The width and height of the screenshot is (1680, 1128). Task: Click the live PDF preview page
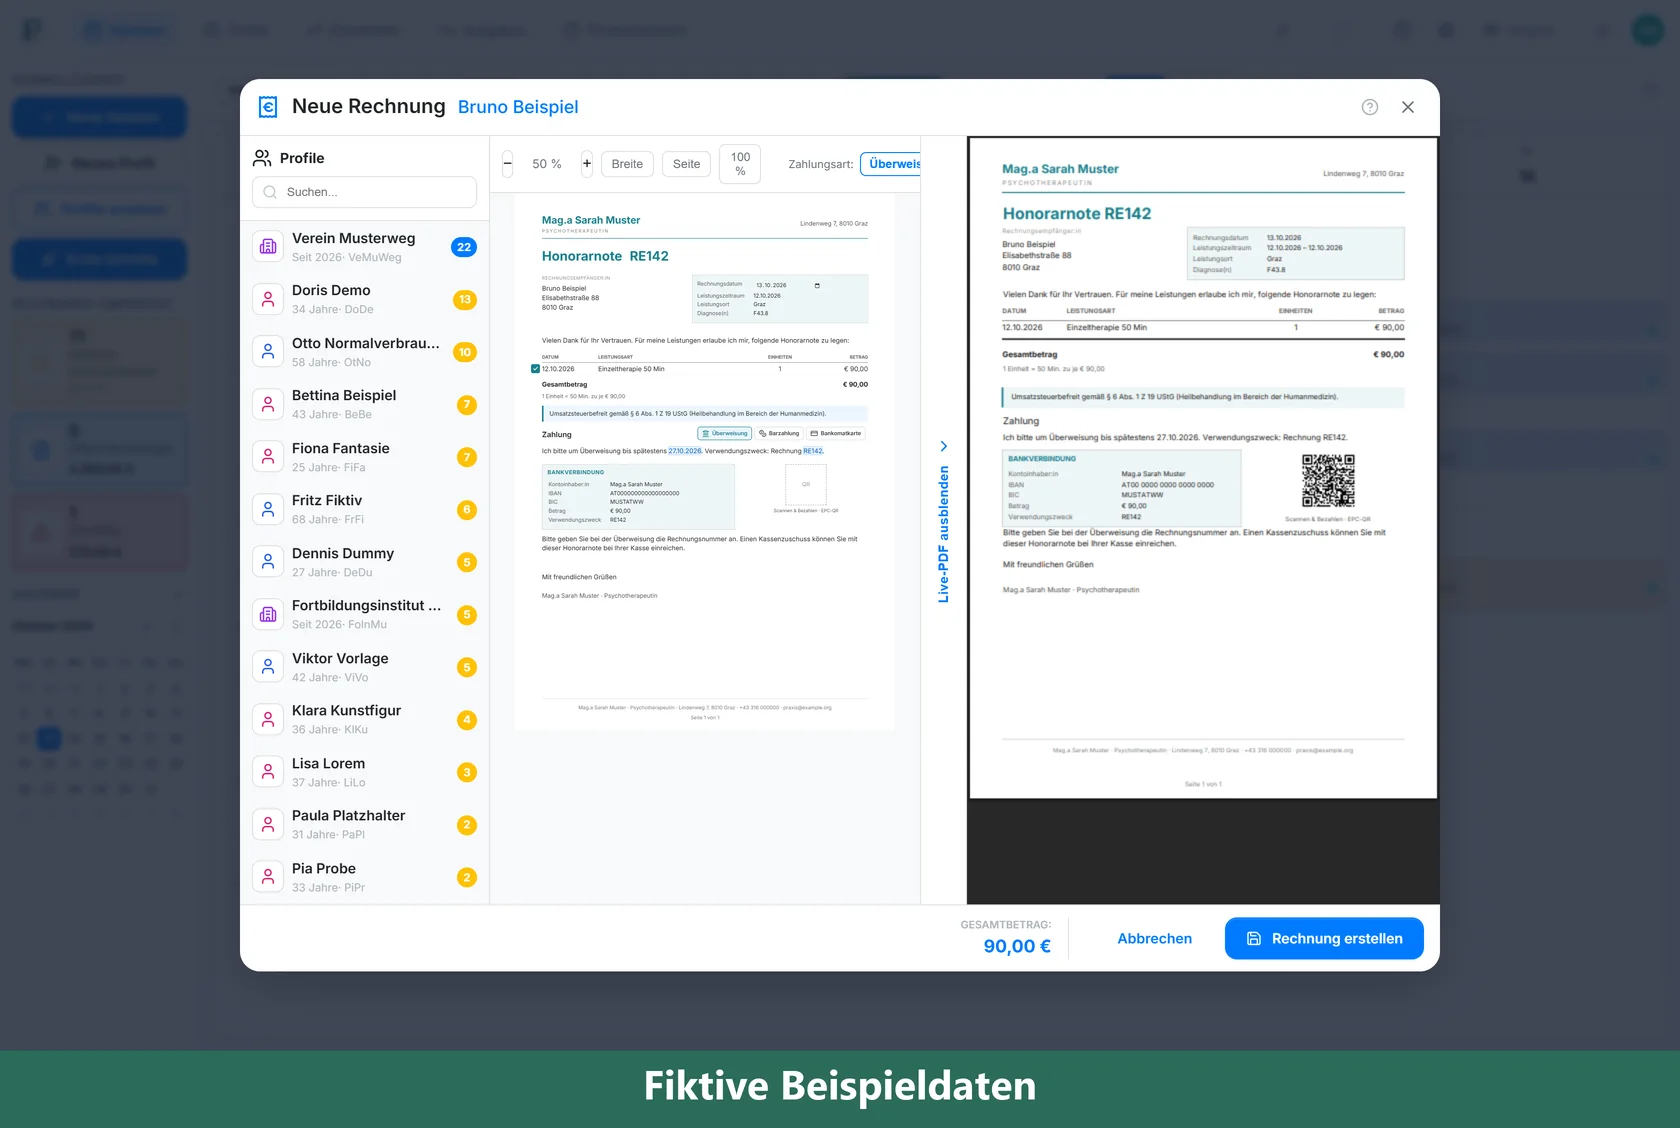[x=1203, y=468]
